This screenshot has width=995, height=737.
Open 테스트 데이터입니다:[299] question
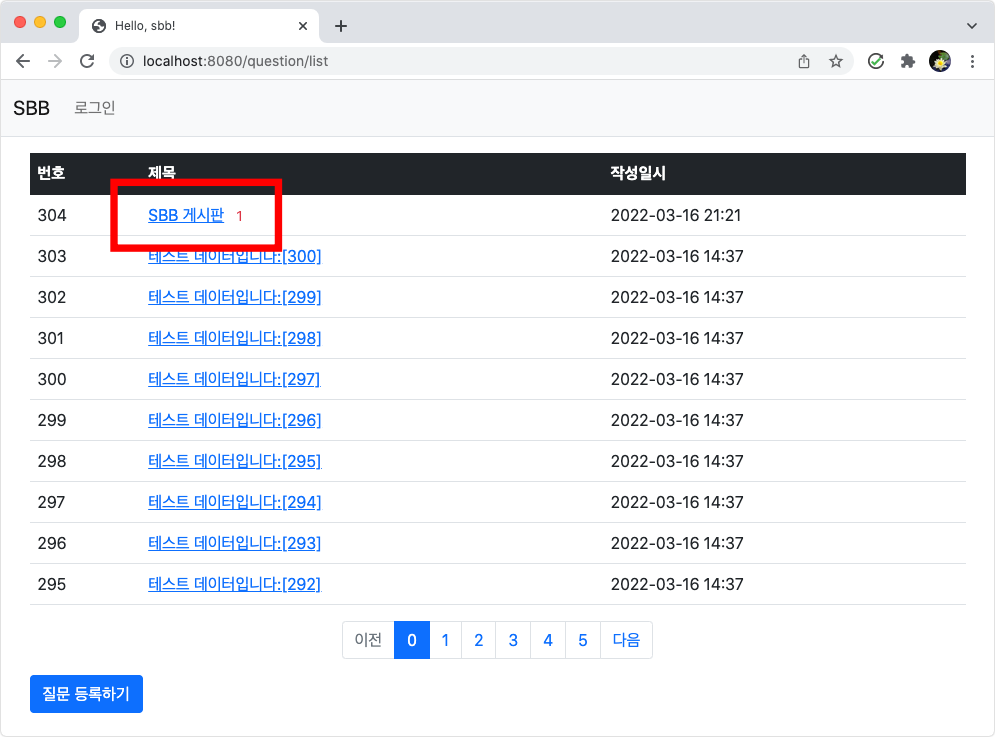[235, 297]
